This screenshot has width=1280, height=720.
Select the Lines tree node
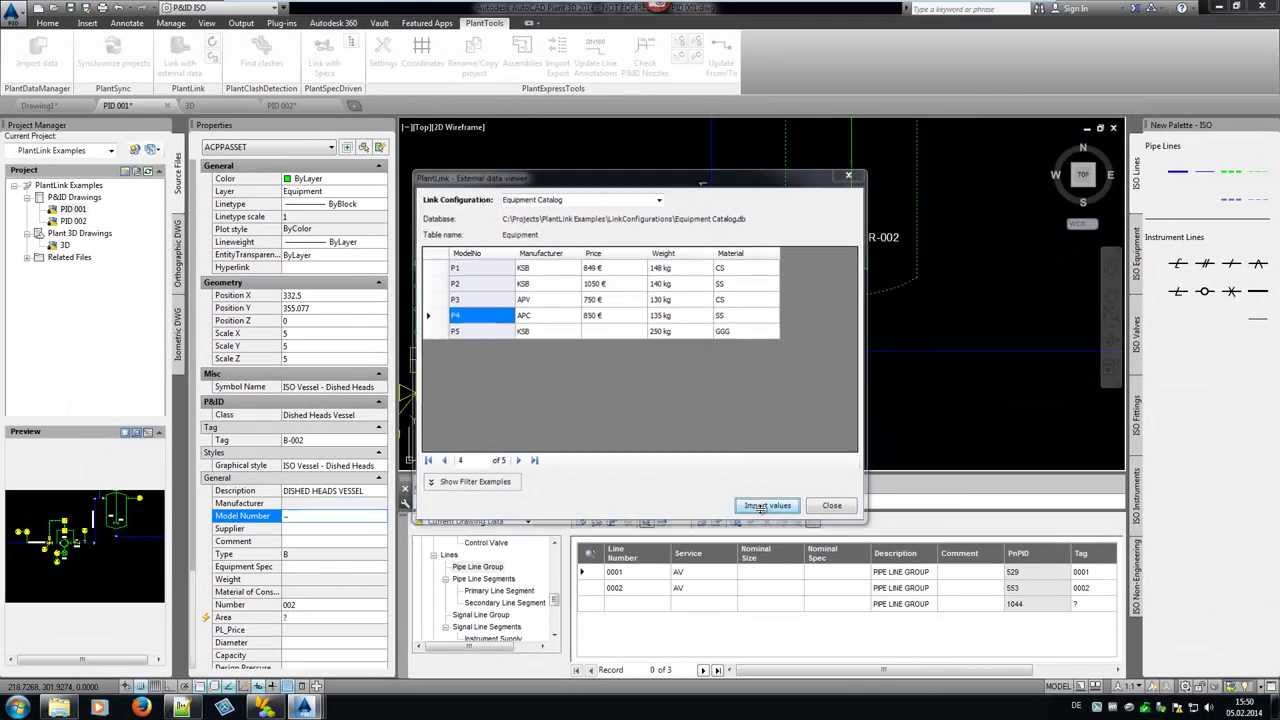coord(449,555)
